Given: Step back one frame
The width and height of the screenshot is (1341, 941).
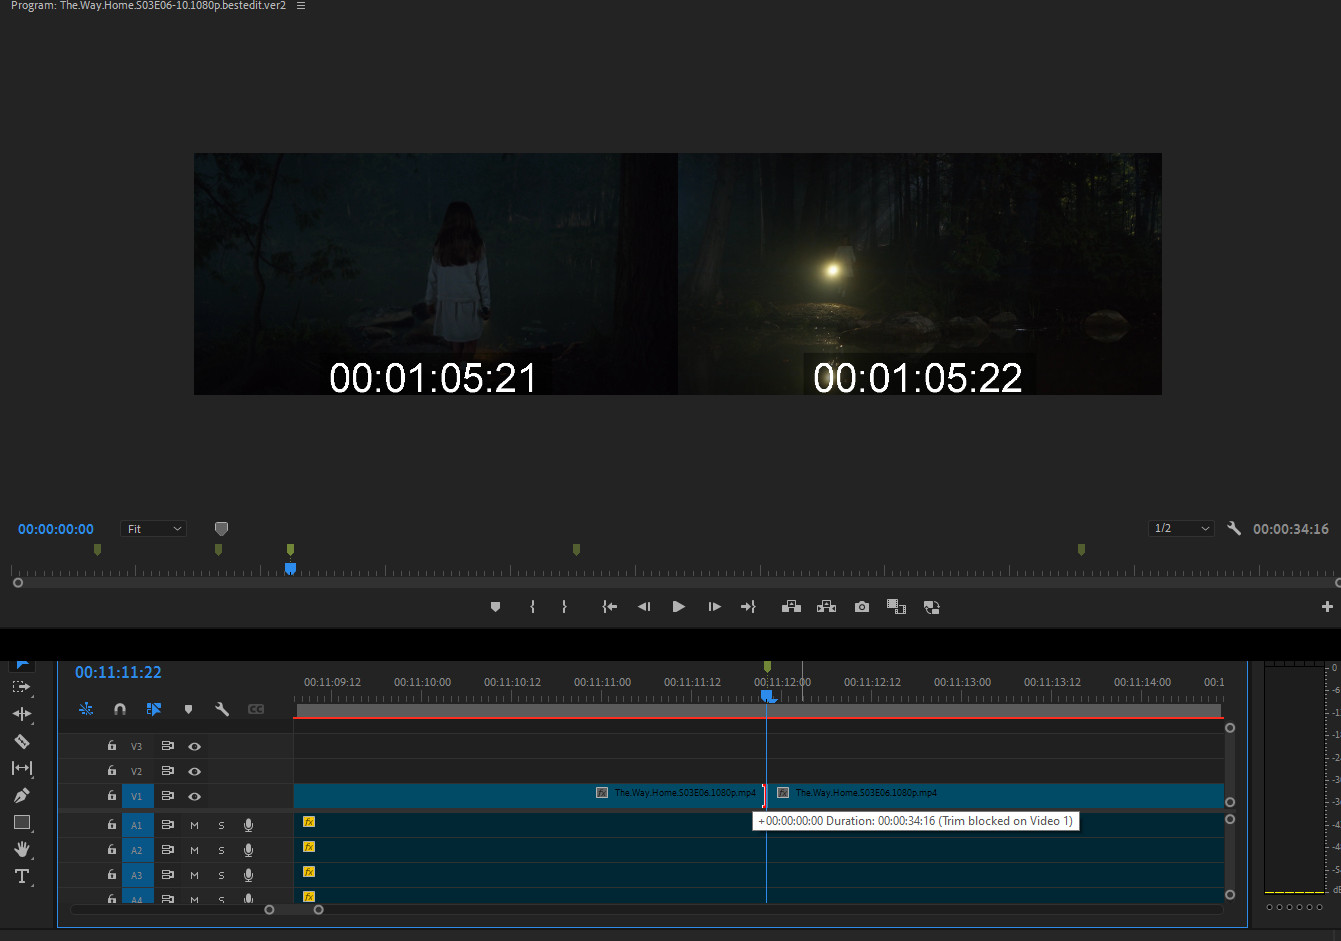Looking at the screenshot, I should [x=644, y=607].
